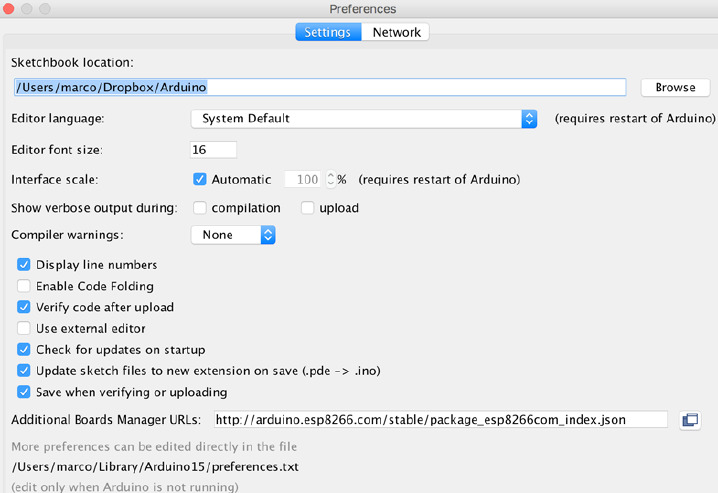
Task: Select the Settings tab
Action: [328, 32]
